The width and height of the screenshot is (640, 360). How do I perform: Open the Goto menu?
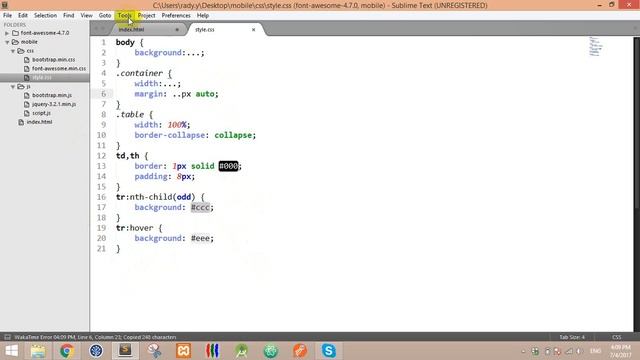(105, 16)
